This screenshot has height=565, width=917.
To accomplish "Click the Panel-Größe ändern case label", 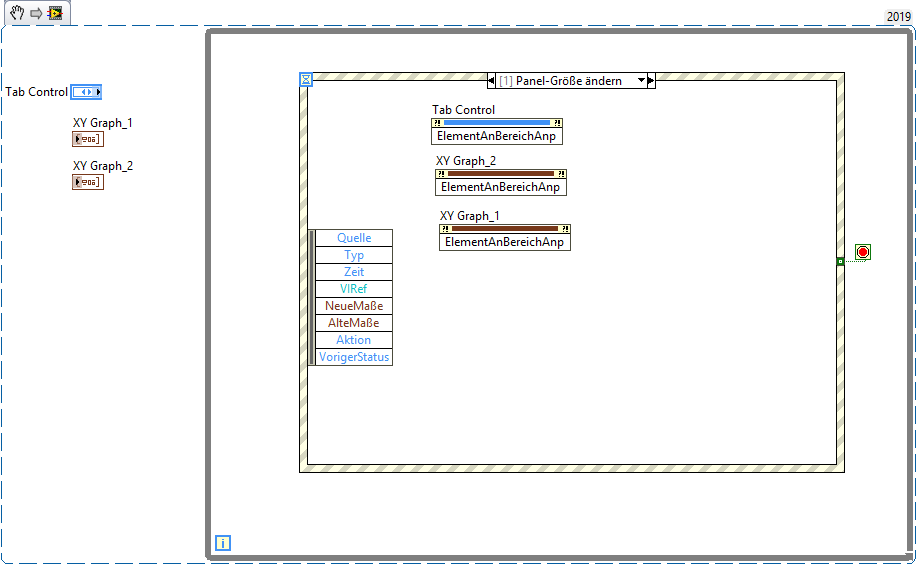I will (568, 81).
